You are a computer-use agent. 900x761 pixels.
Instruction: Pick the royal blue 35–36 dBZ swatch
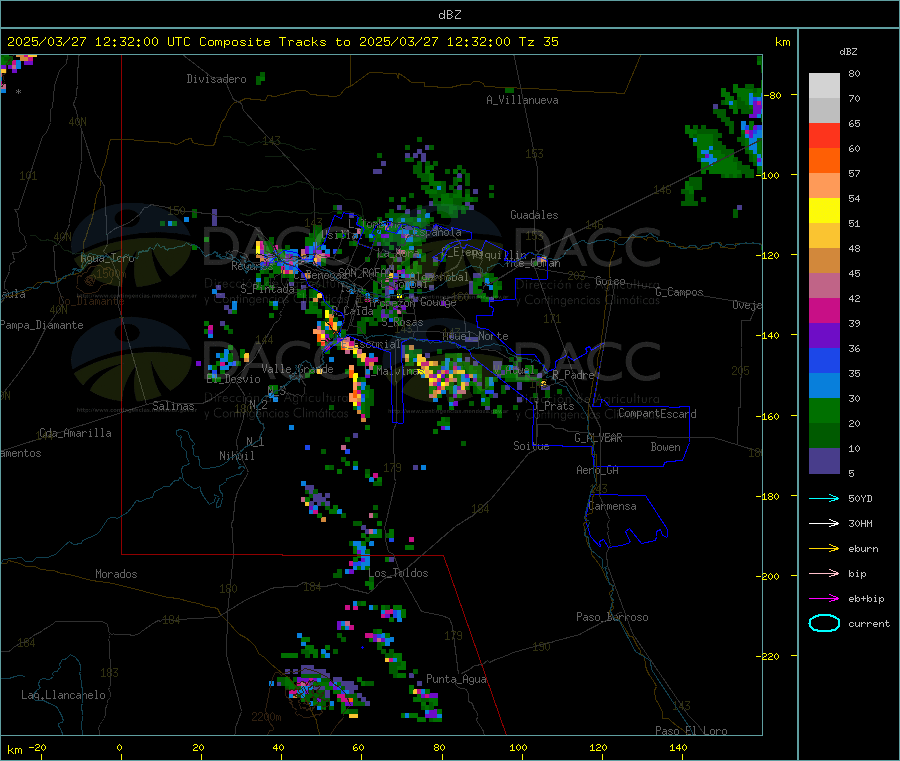point(824,361)
